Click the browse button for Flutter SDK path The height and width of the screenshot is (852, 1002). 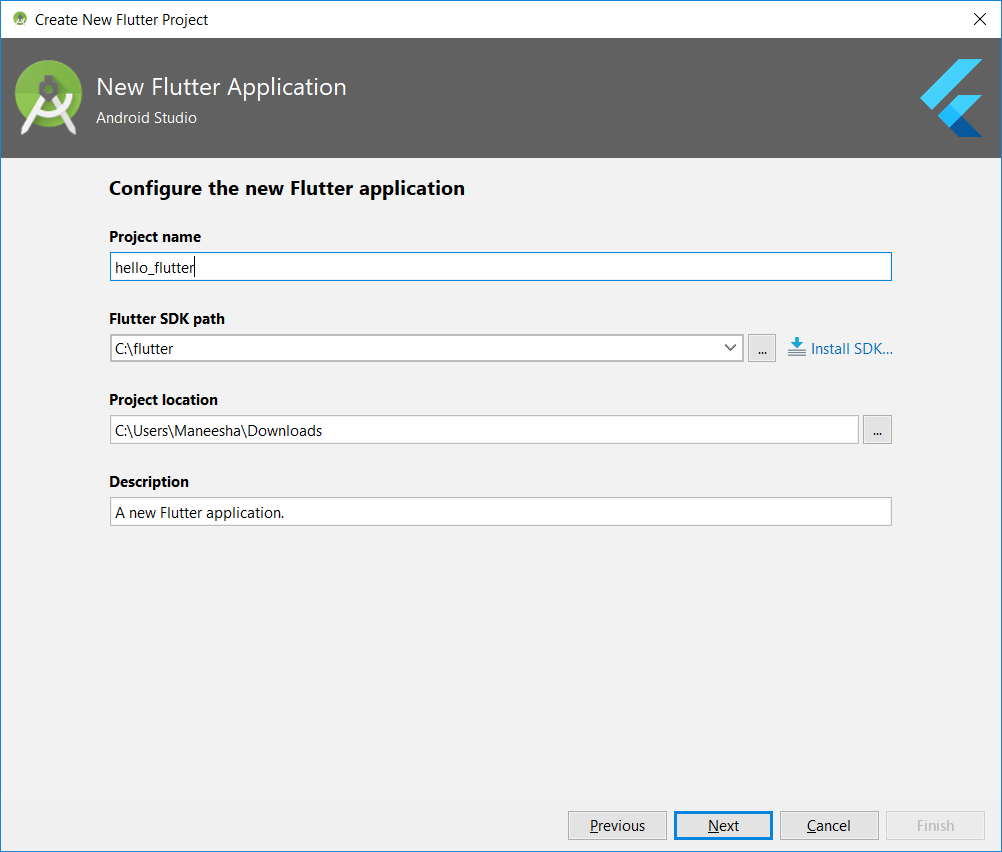[761, 347]
